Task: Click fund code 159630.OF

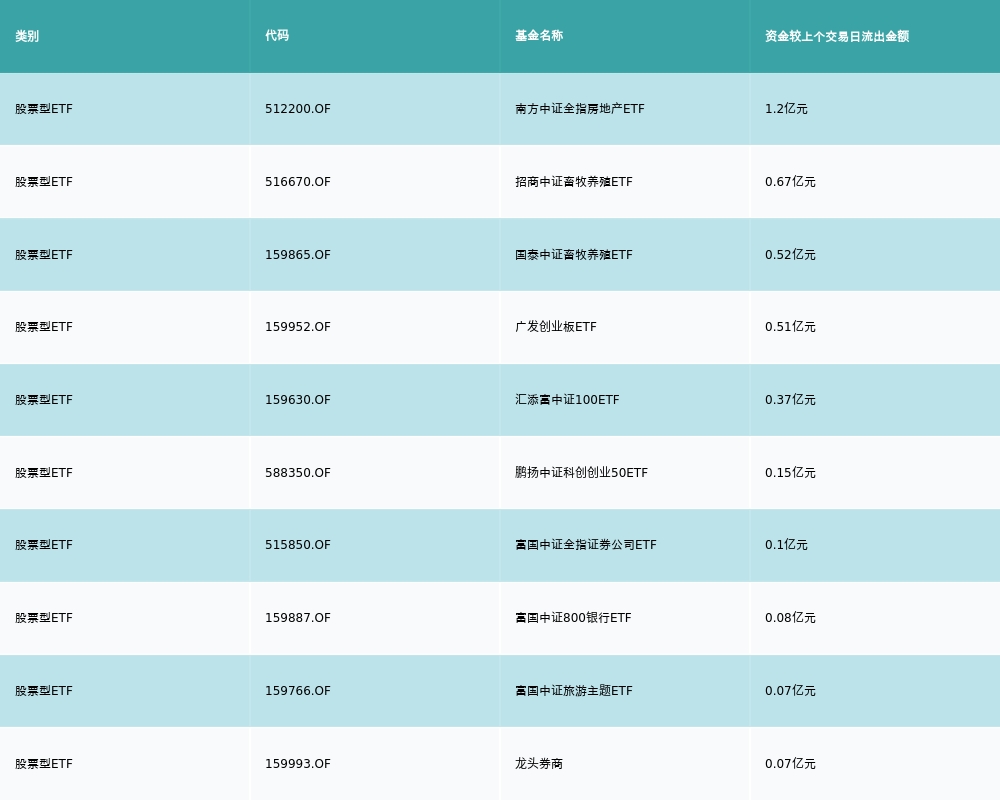Action: [x=298, y=400]
